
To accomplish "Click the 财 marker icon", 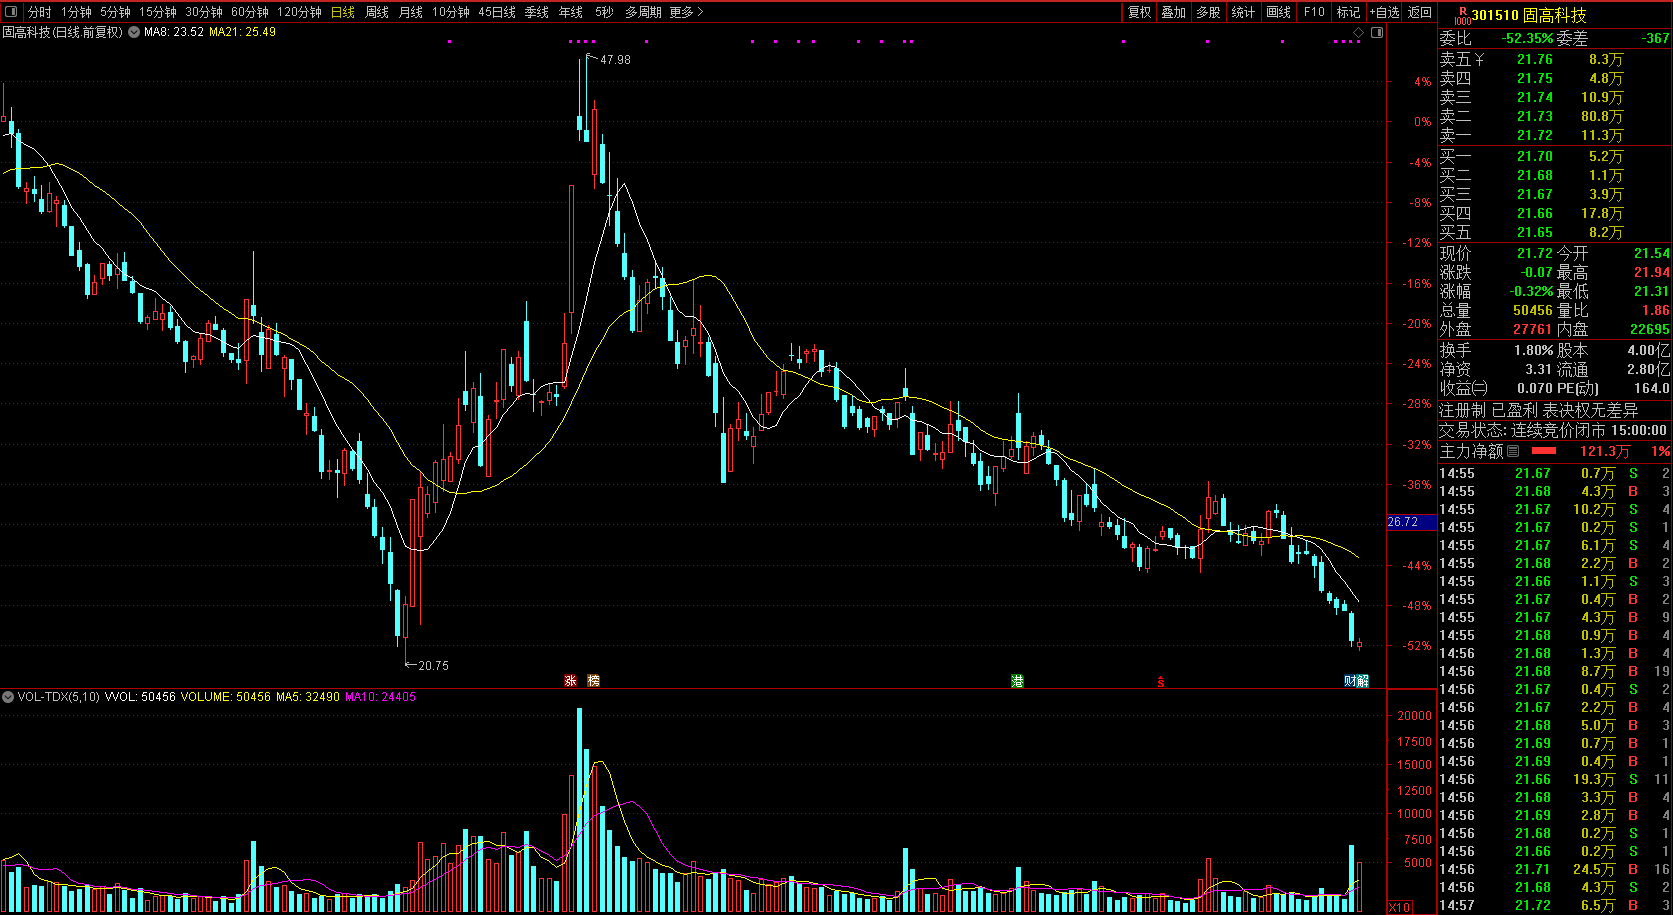I will pos(1350,681).
